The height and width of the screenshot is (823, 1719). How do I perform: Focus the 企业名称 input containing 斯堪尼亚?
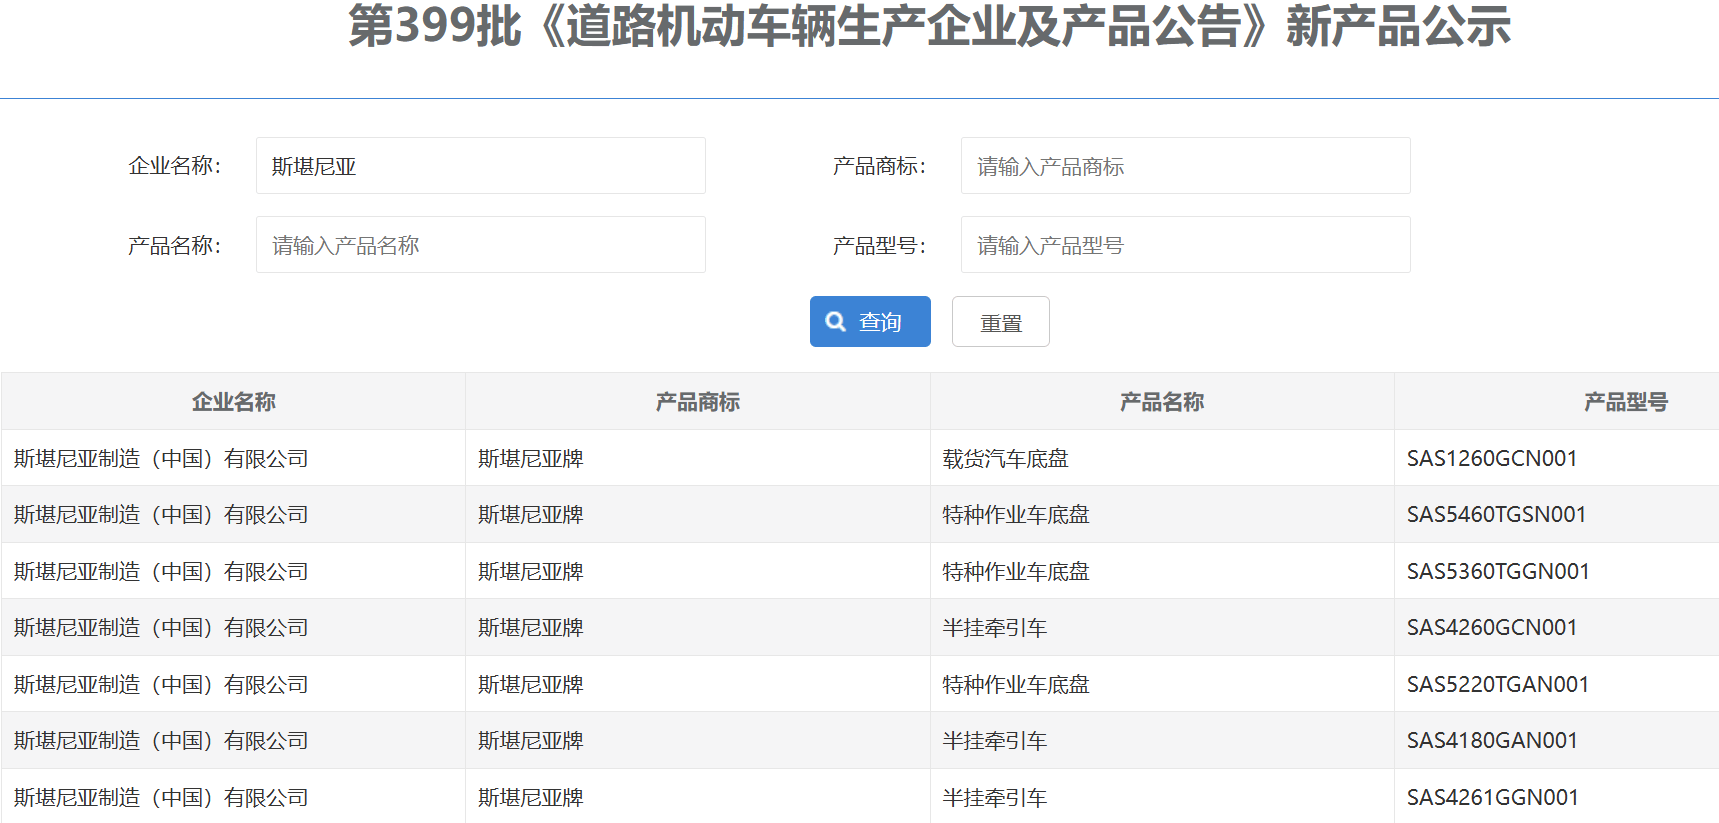(481, 166)
